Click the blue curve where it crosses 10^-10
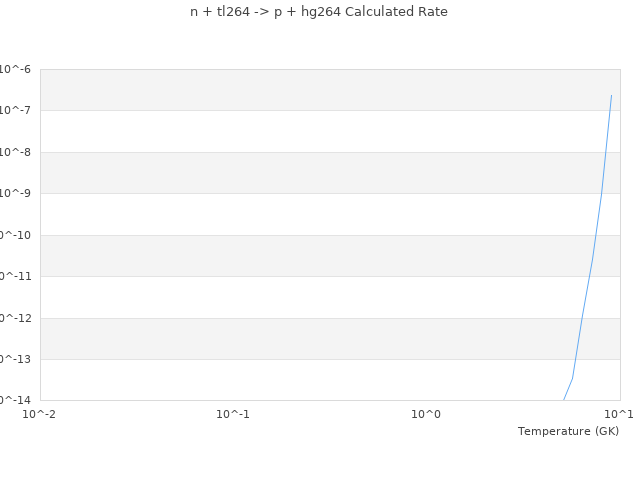This screenshot has width=640, height=480. coord(596,235)
